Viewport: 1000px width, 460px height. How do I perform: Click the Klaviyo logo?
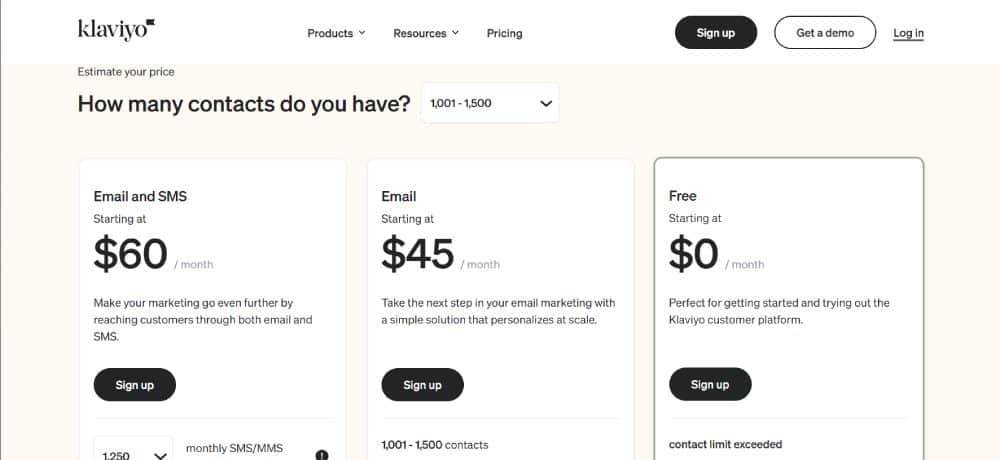pos(116,29)
